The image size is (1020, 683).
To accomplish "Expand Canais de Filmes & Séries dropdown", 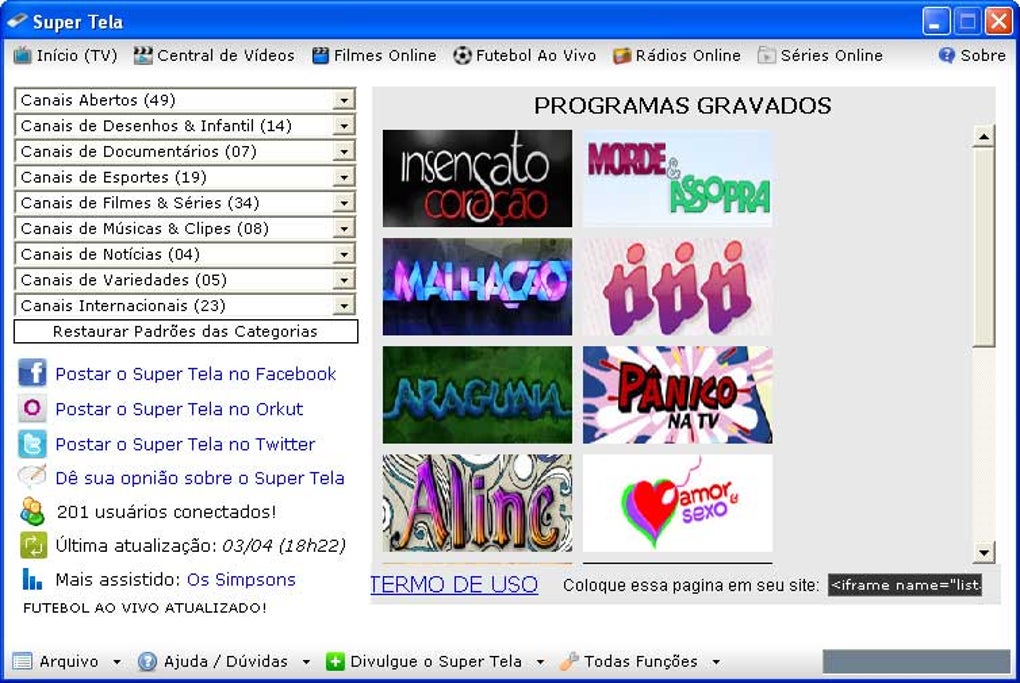I will pos(343,203).
